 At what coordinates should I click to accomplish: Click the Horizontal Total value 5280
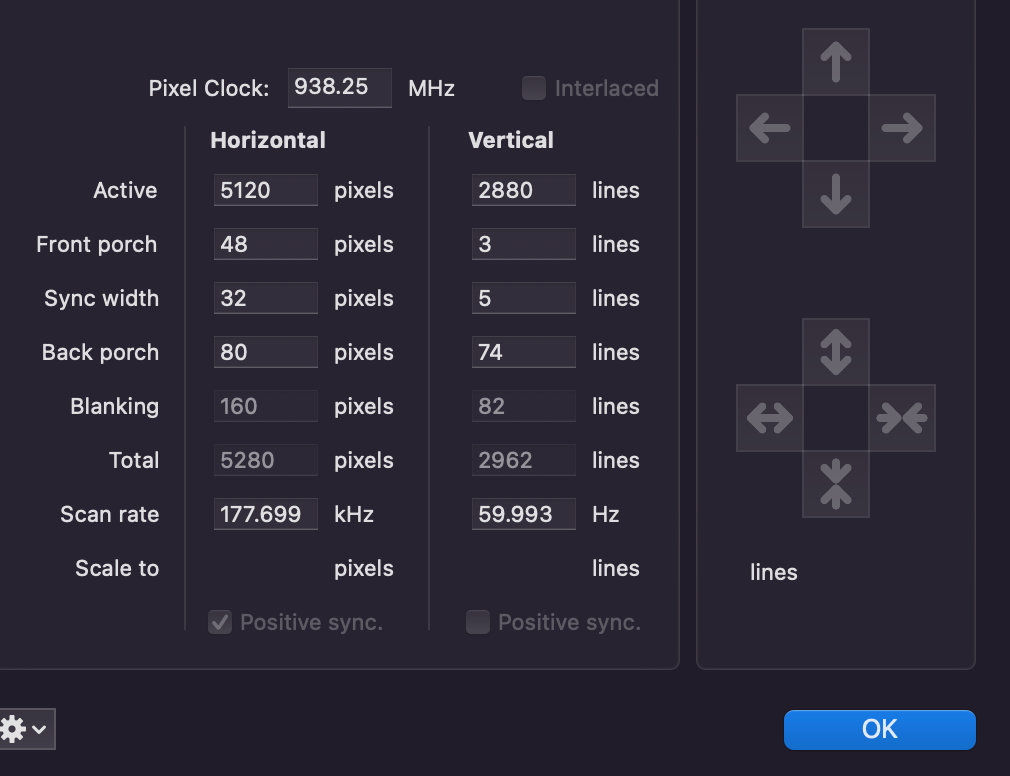(265, 460)
